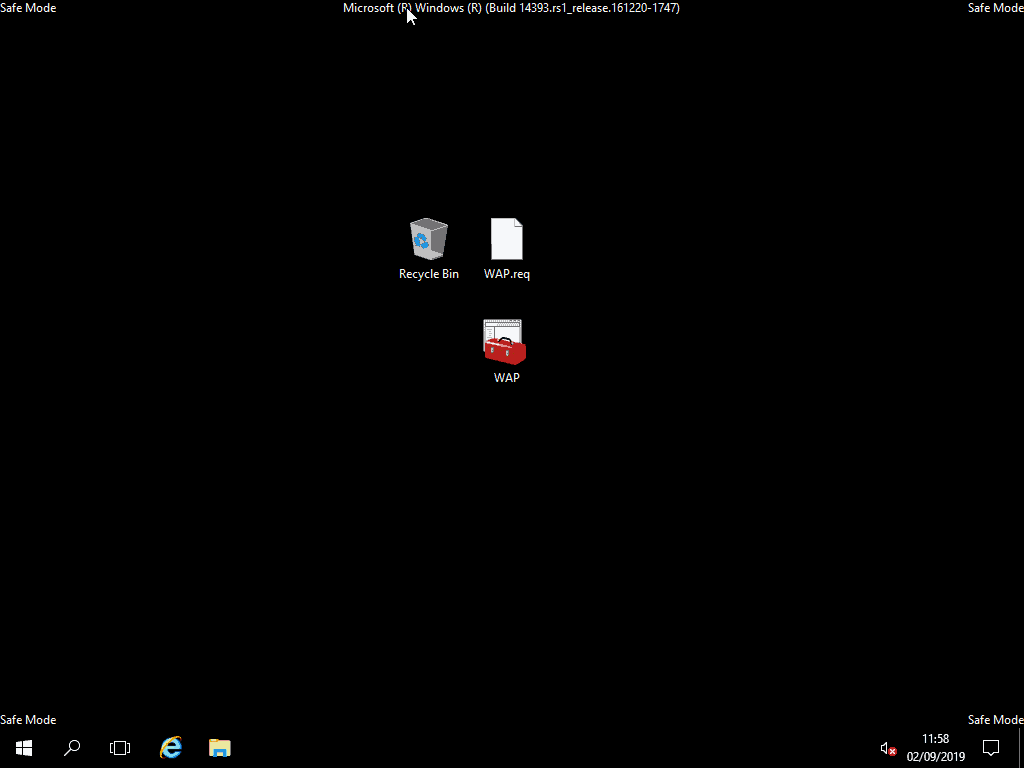Click the bottom-left Safe Mode label
The width and height of the screenshot is (1024, 768).
coord(28,719)
